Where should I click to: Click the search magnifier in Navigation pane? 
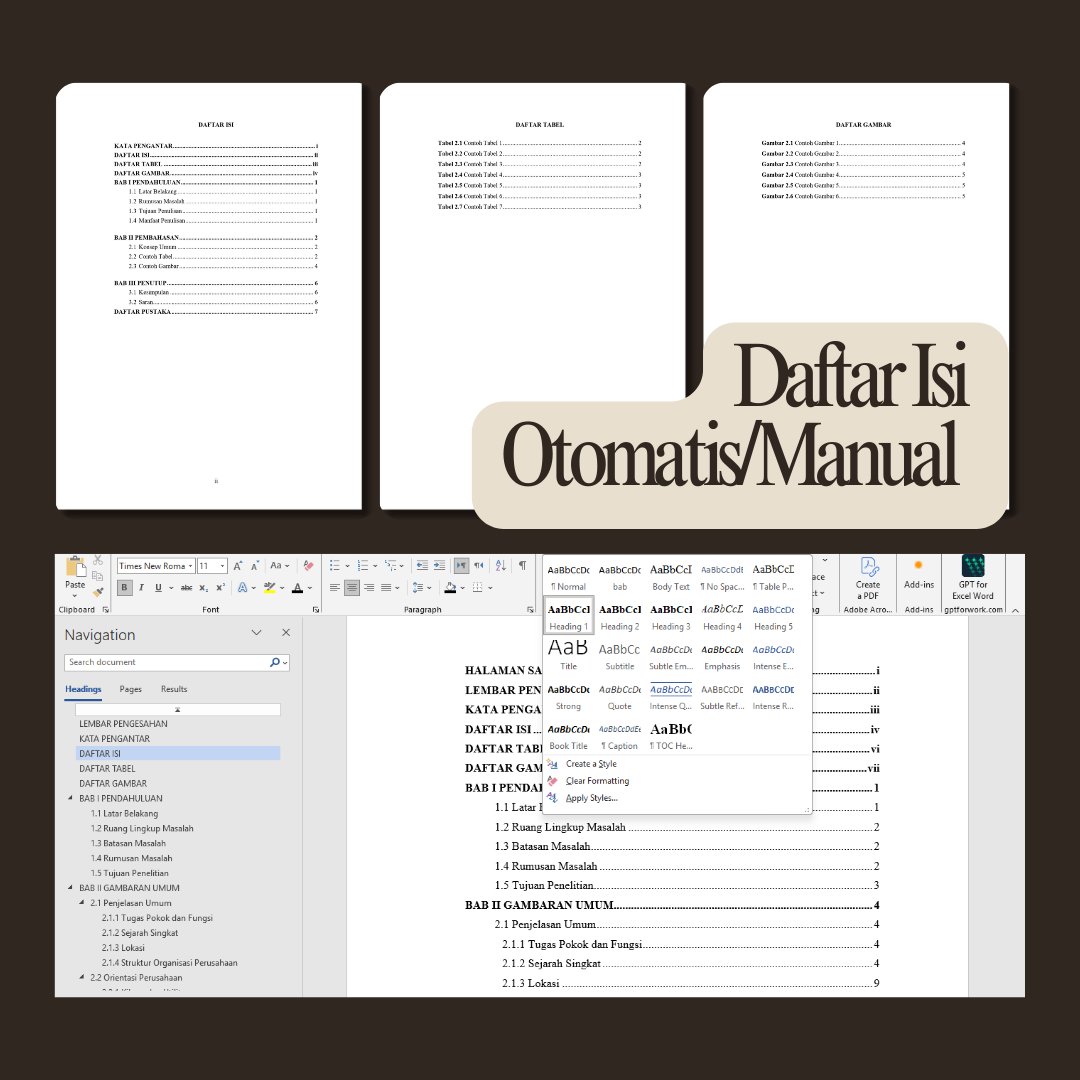click(275, 662)
